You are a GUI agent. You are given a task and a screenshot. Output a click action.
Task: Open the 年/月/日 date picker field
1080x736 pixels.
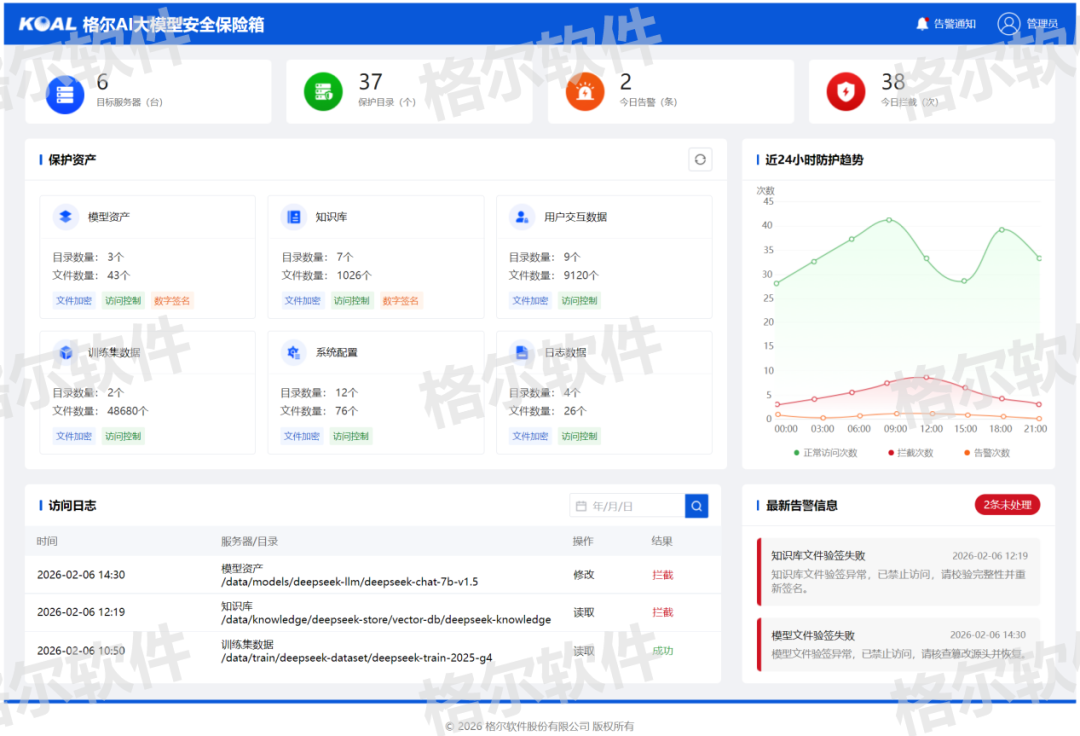click(627, 506)
